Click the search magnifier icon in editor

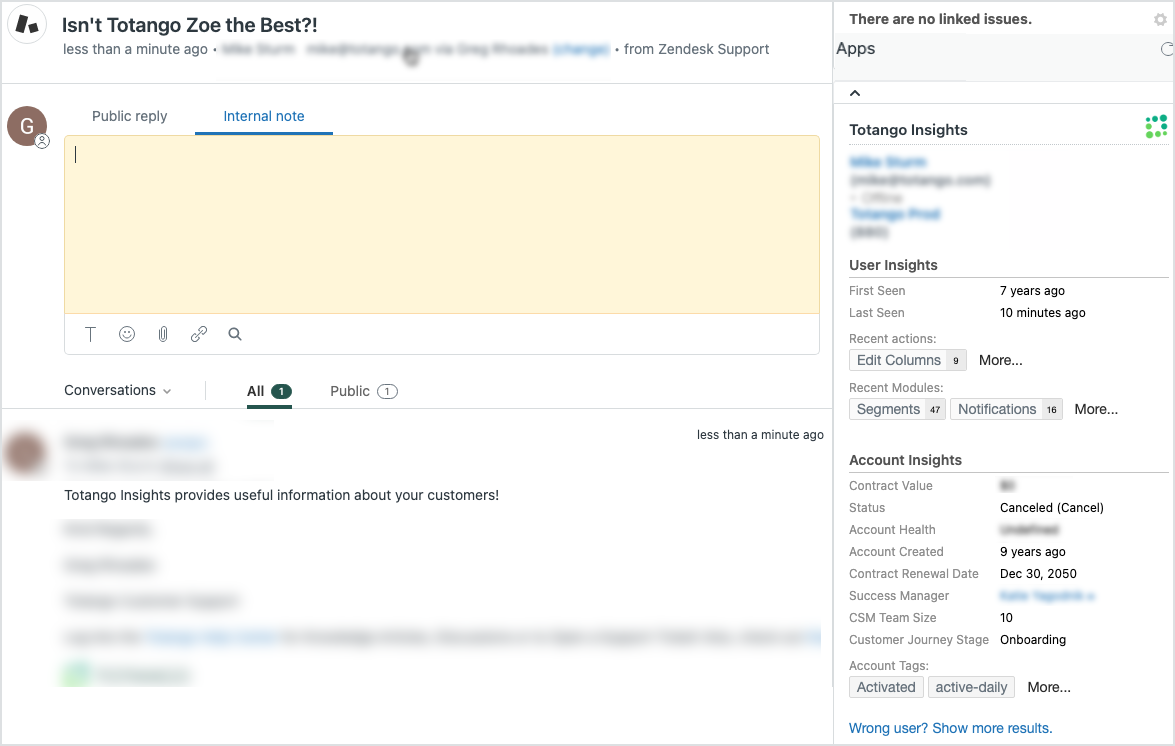[x=235, y=335]
